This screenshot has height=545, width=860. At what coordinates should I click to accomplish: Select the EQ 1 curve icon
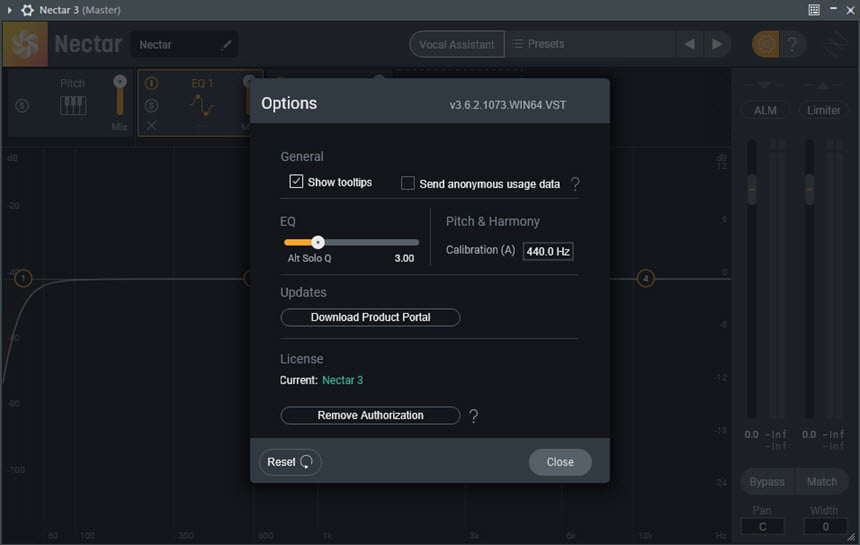point(202,105)
